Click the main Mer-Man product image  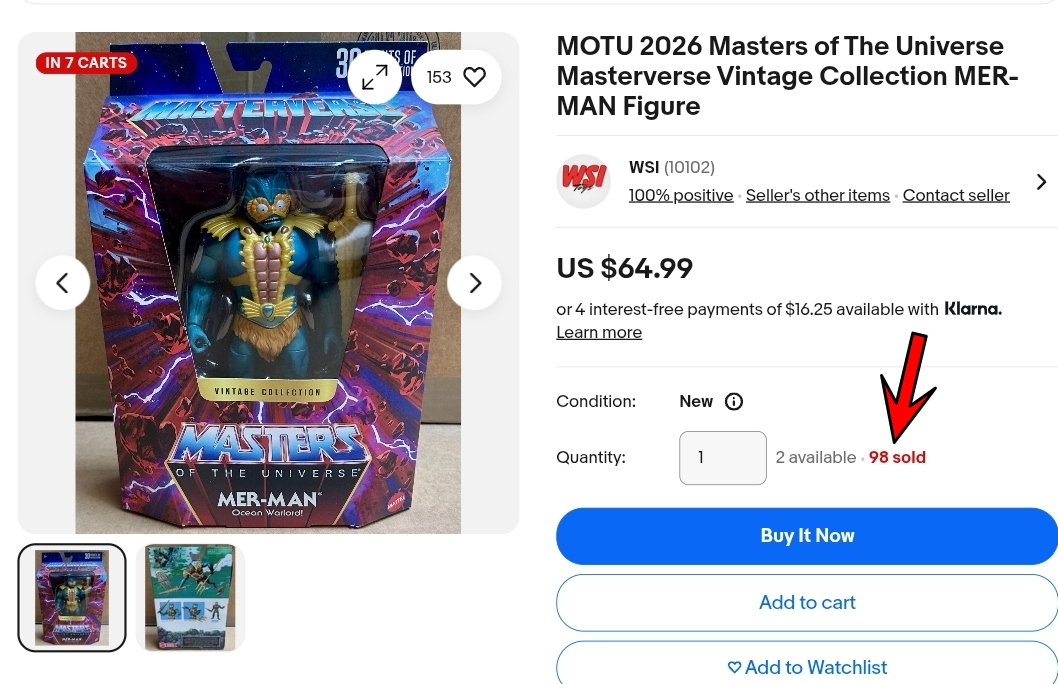(x=268, y=283)
